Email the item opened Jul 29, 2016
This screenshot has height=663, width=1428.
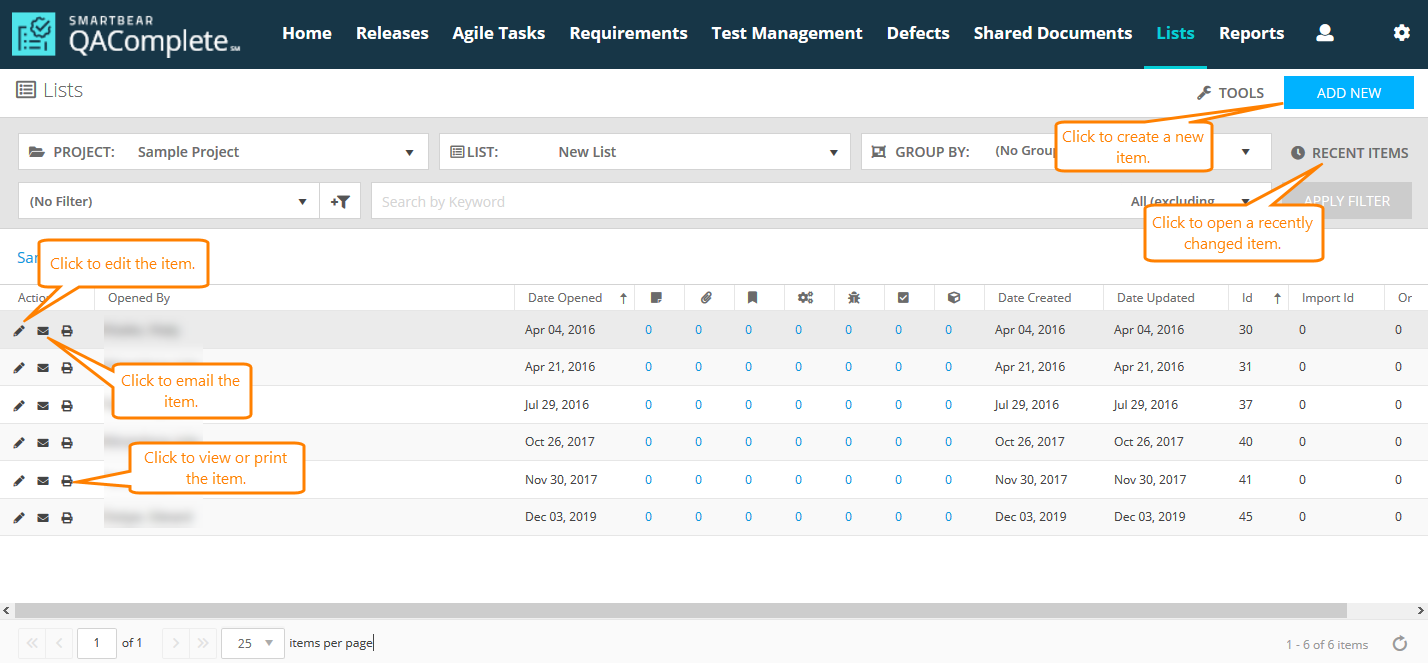click(43, 405)
